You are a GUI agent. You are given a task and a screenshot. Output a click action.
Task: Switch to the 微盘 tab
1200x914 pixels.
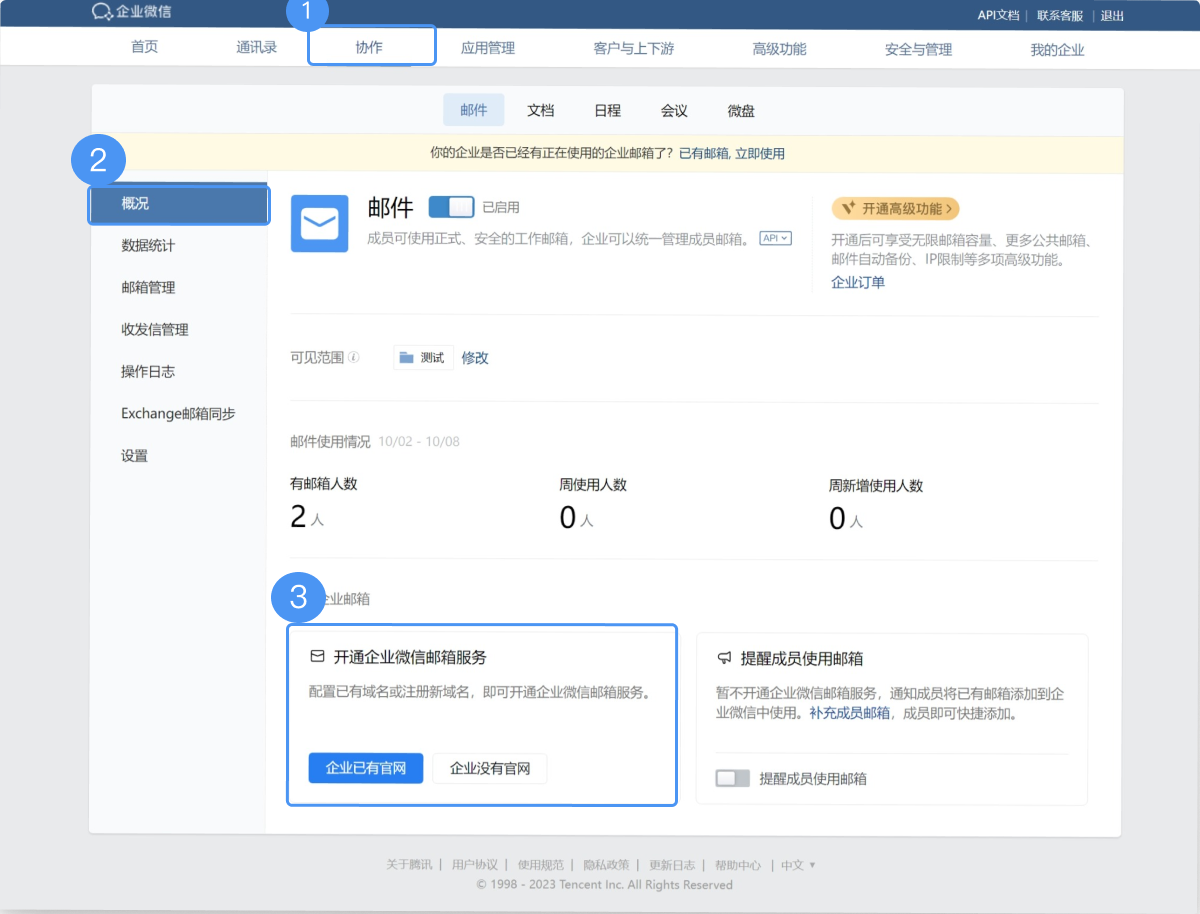pyautogui.click(x=741, y=110)
